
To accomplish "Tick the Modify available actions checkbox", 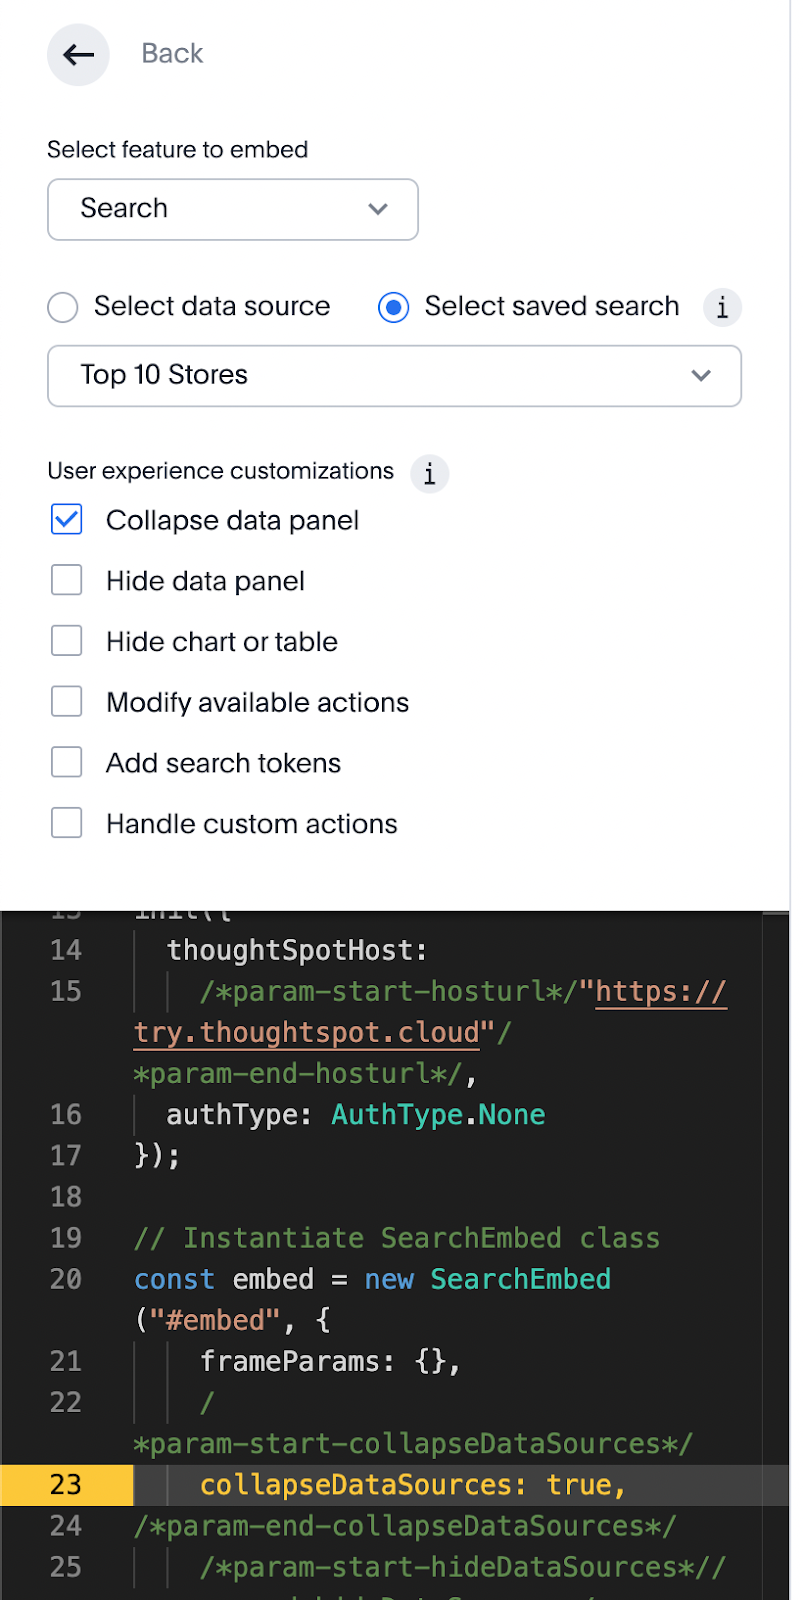I will point(67,702).
